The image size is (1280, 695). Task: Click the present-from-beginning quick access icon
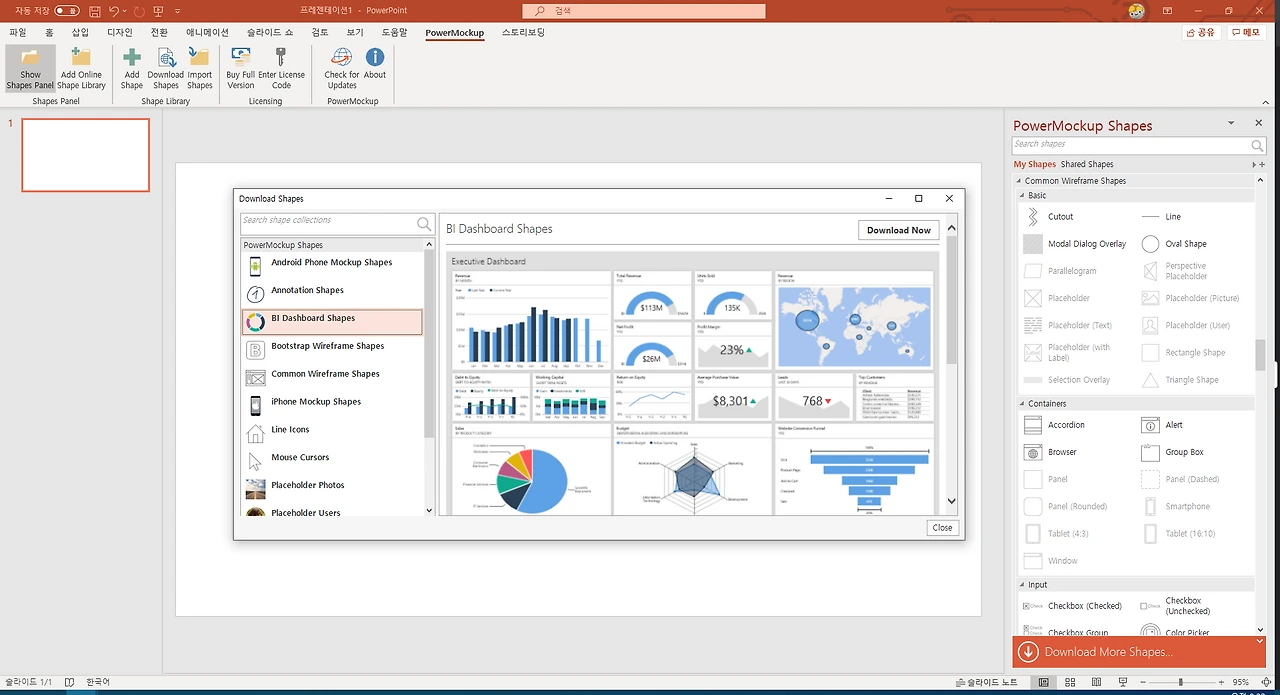[x=160, y=11]
